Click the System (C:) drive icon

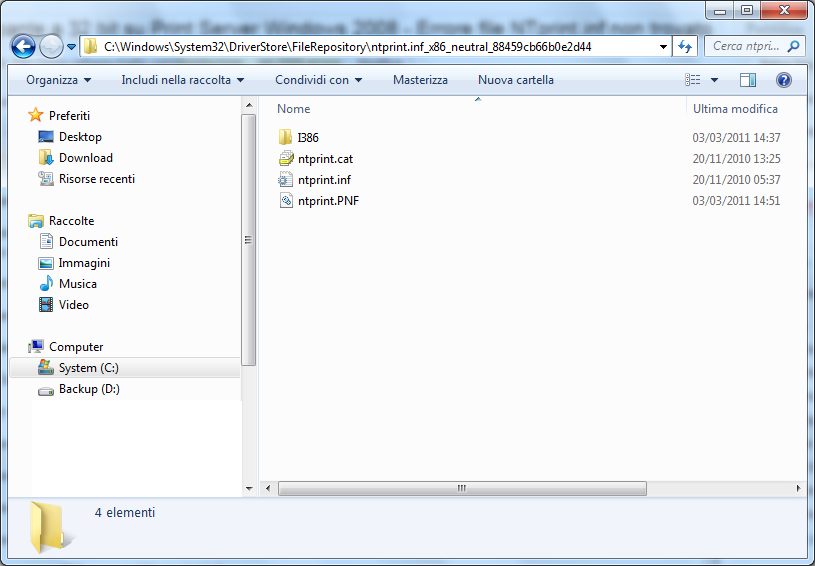click(46, 367)
